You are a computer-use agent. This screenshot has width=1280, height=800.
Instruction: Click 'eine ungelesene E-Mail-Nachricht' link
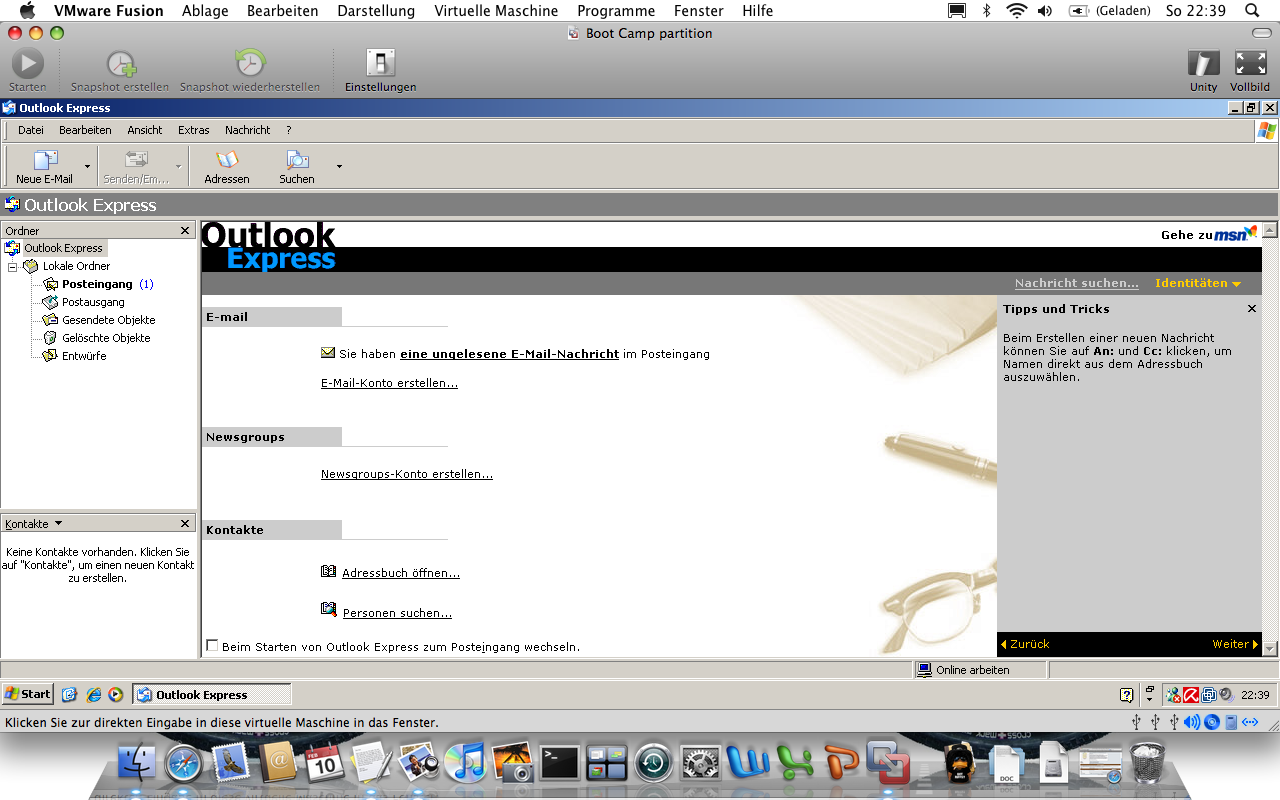pyautogui.click(x=509, y=354)
